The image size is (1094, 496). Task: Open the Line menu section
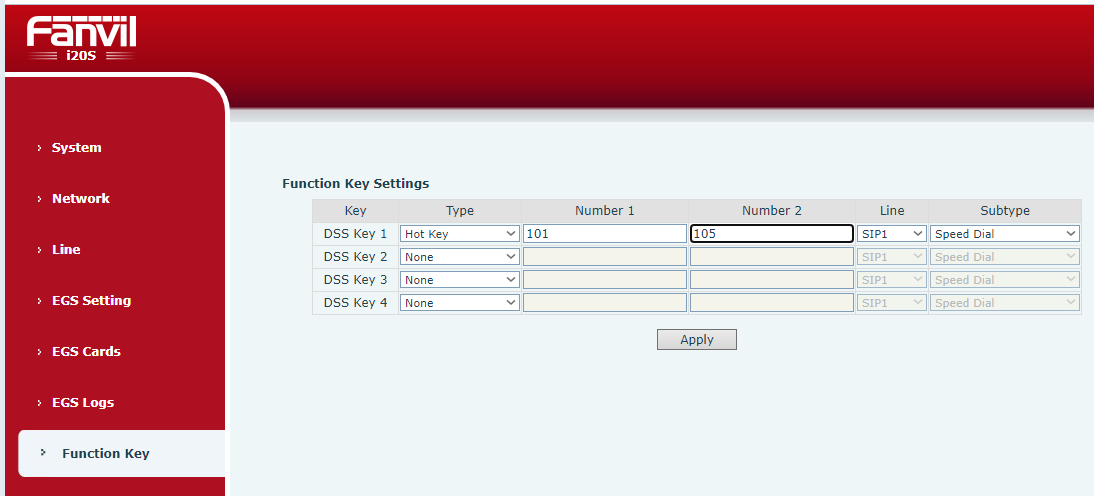pyautogui.click(x=66, y=250)
